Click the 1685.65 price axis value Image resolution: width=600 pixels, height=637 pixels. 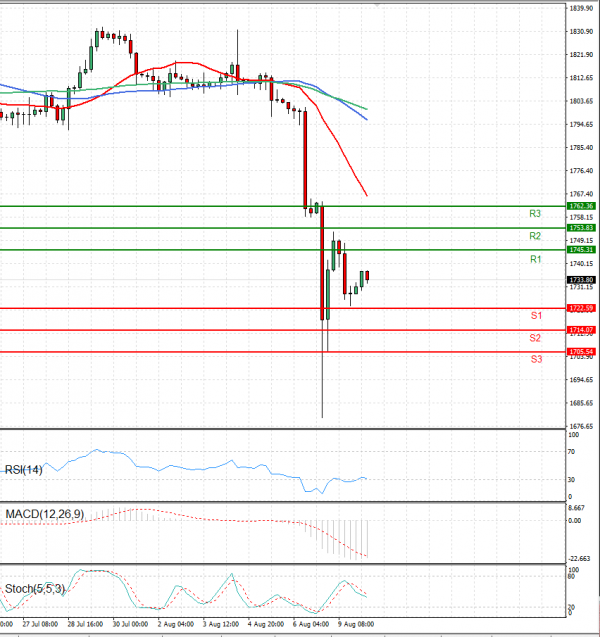pyautogui.click(x=581, y=403)
